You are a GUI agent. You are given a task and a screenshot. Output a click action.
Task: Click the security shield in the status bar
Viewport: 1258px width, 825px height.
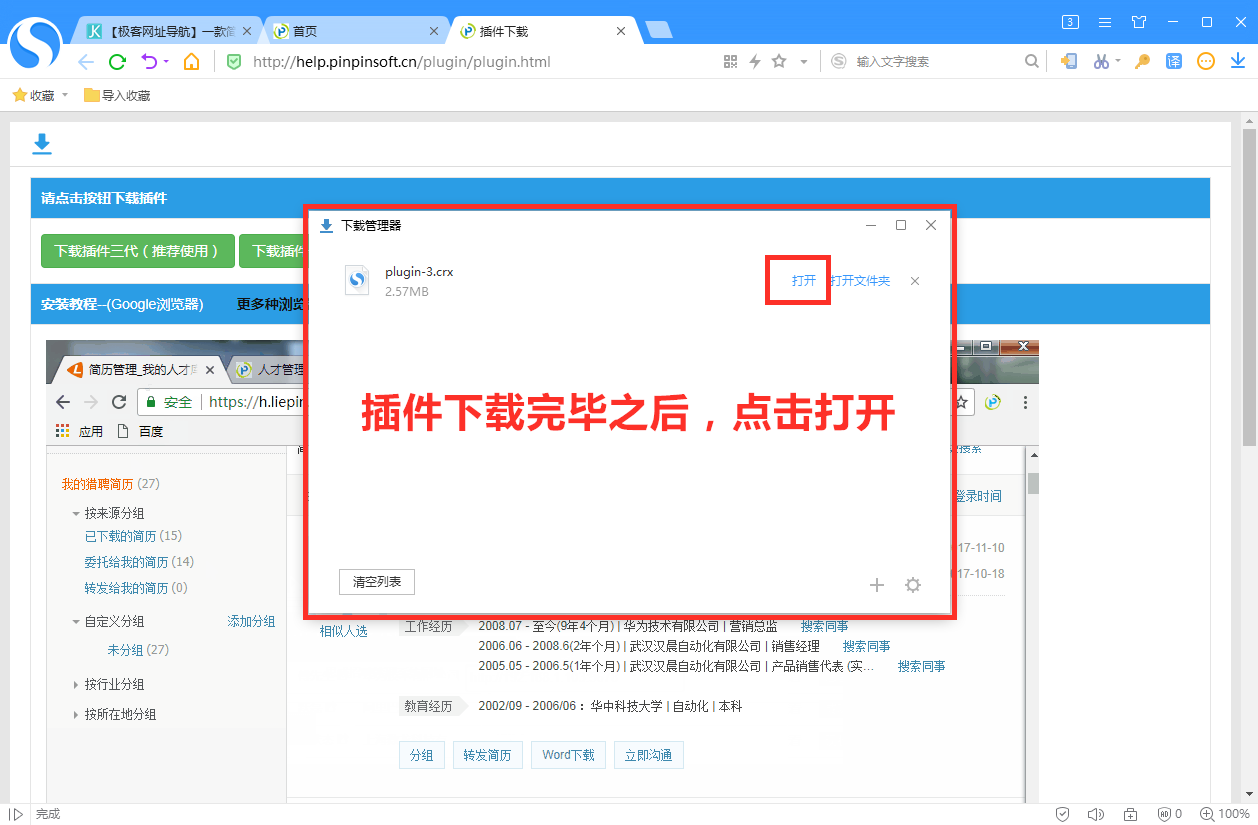[x=1063, y=813]
